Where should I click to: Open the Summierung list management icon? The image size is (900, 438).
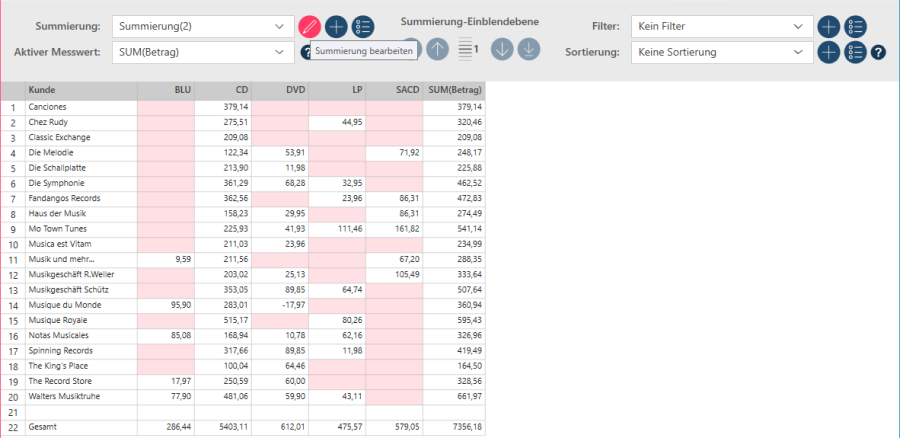pyautogui.click(x=364, y=27)
